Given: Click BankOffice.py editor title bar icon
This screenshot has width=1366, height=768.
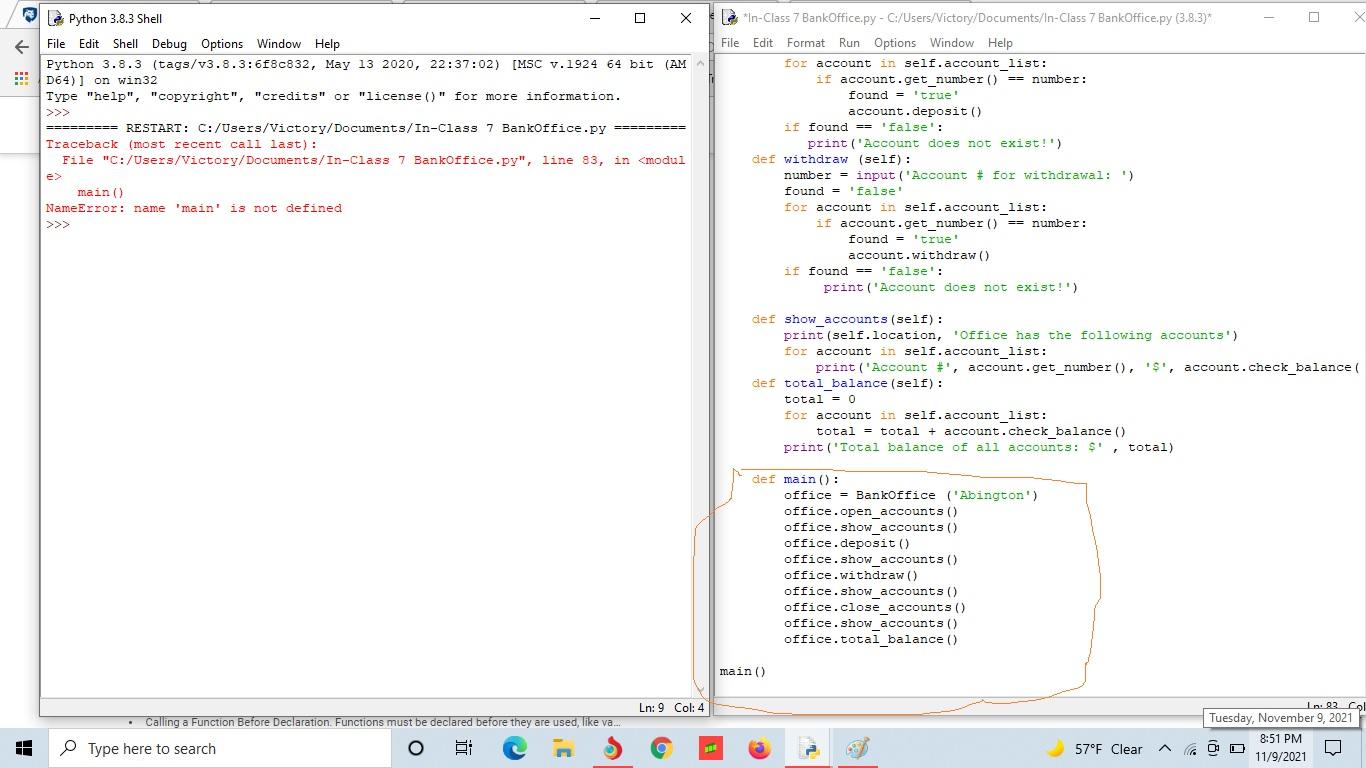Looking at the screenshot, I should [x=729, y=17].
